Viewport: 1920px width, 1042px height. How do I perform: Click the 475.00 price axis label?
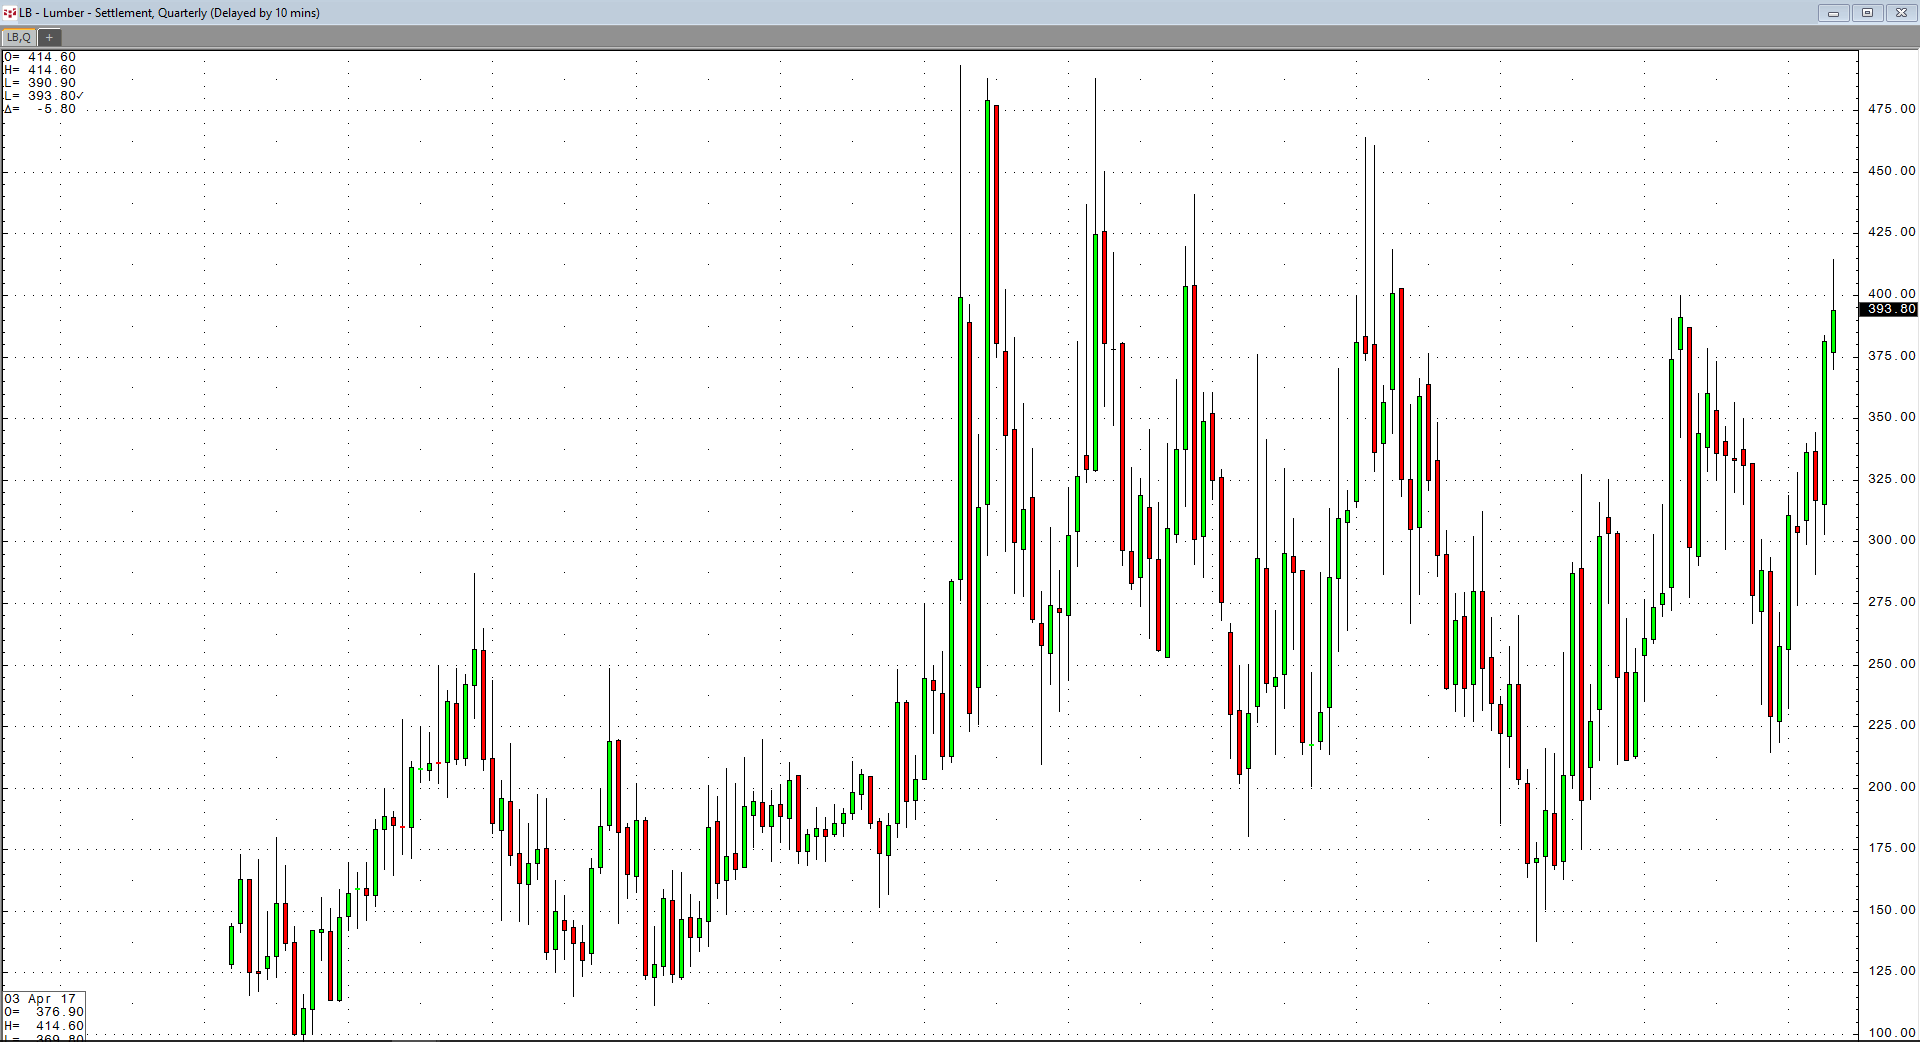1891,109
